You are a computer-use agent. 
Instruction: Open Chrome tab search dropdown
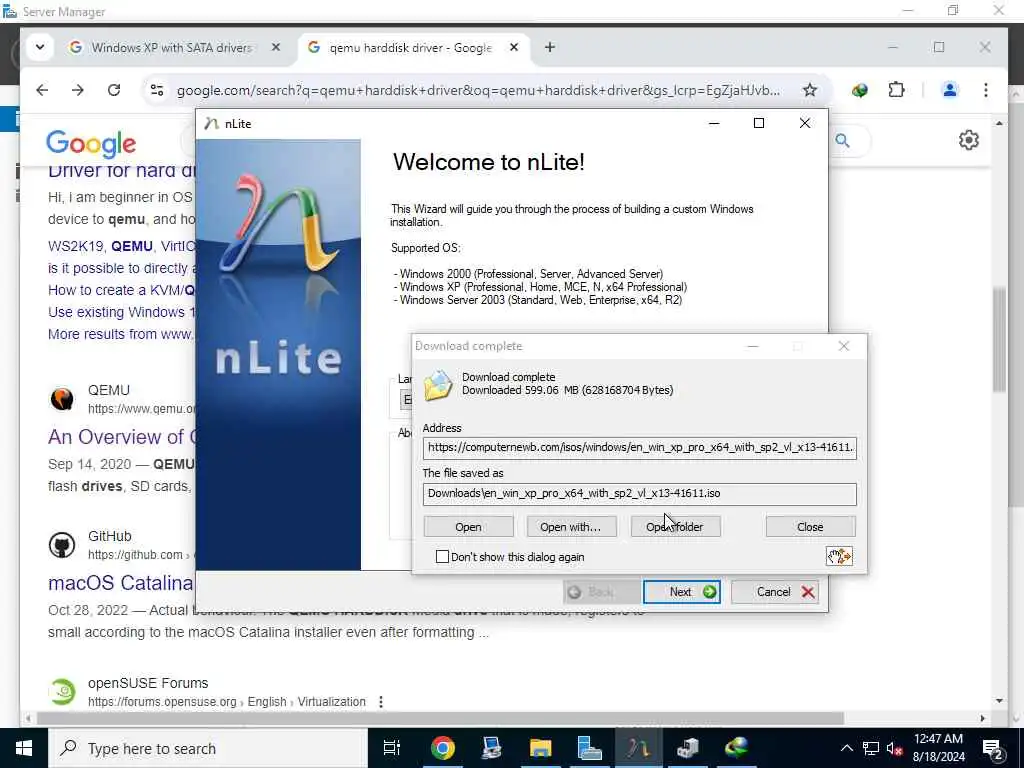[40, 48]
